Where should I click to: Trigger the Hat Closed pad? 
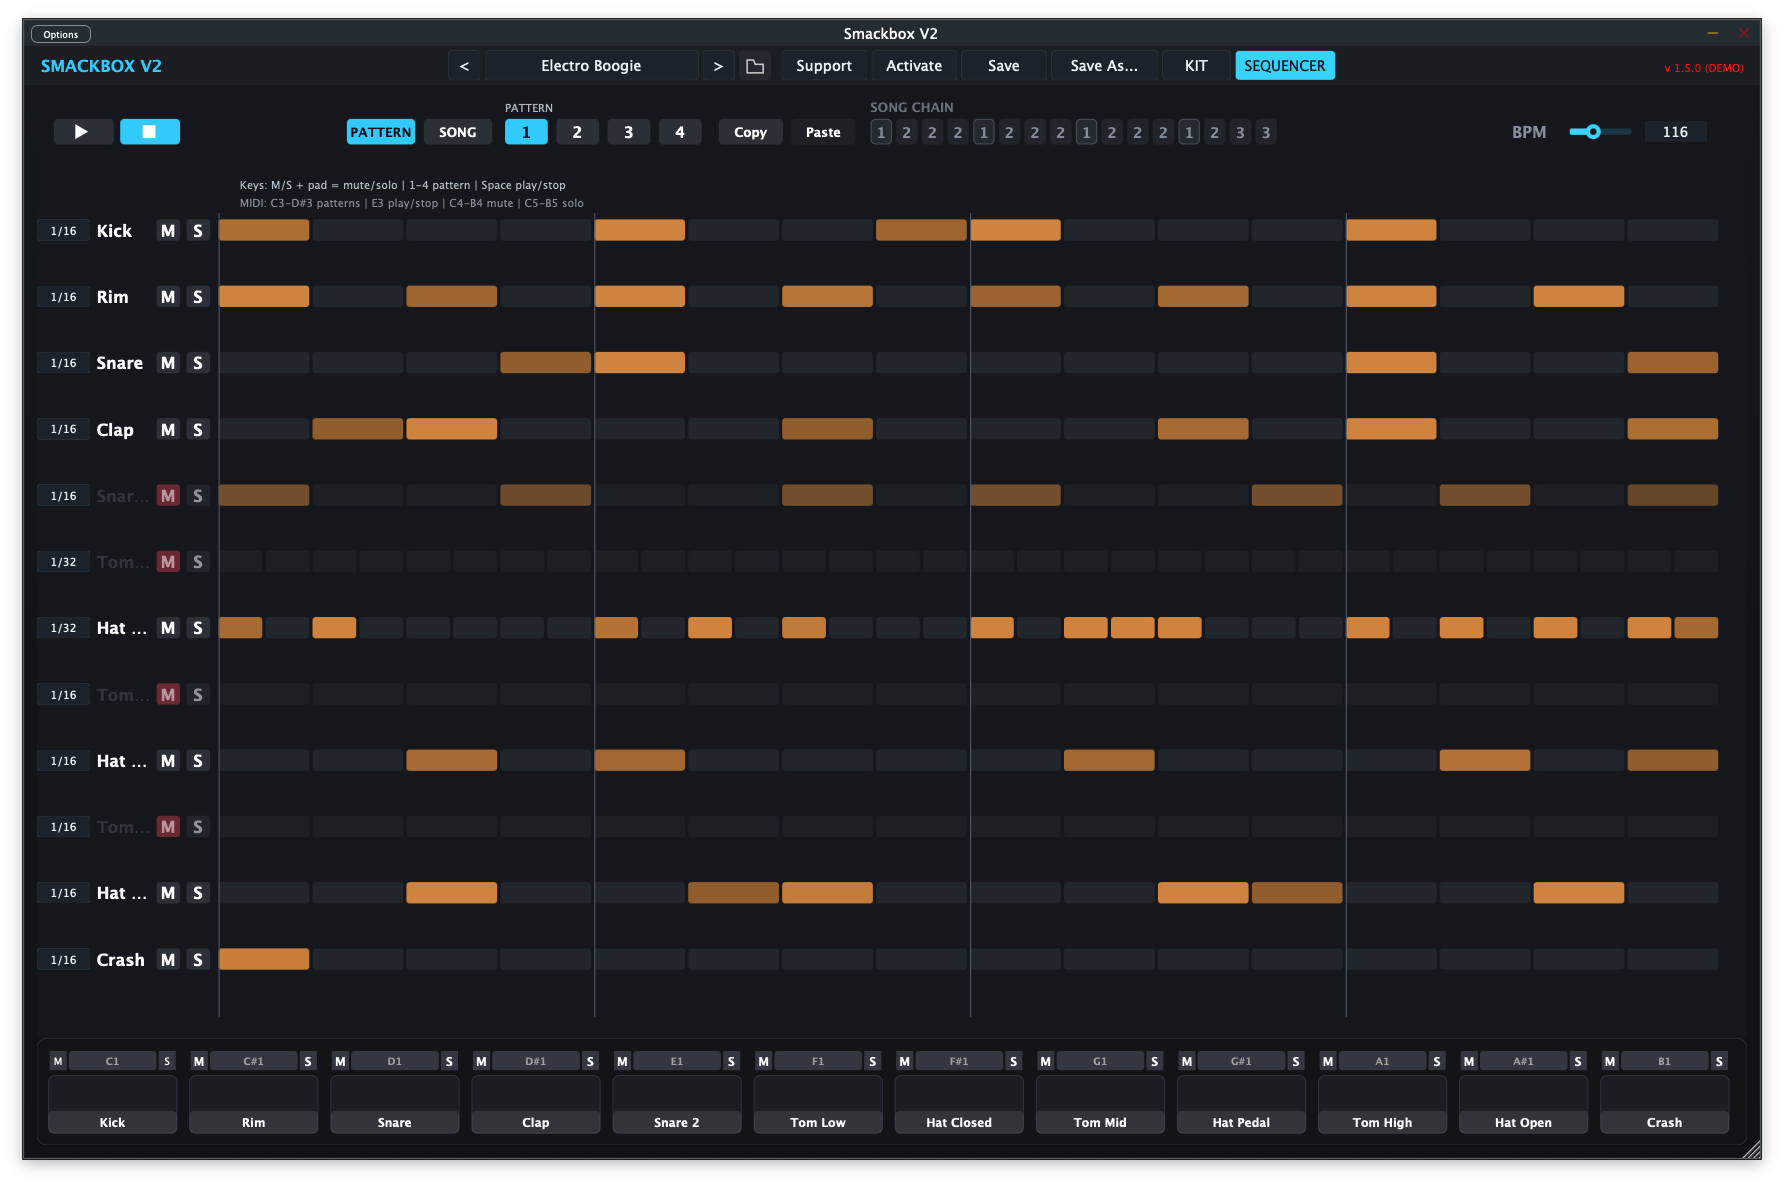[959, 1104]
